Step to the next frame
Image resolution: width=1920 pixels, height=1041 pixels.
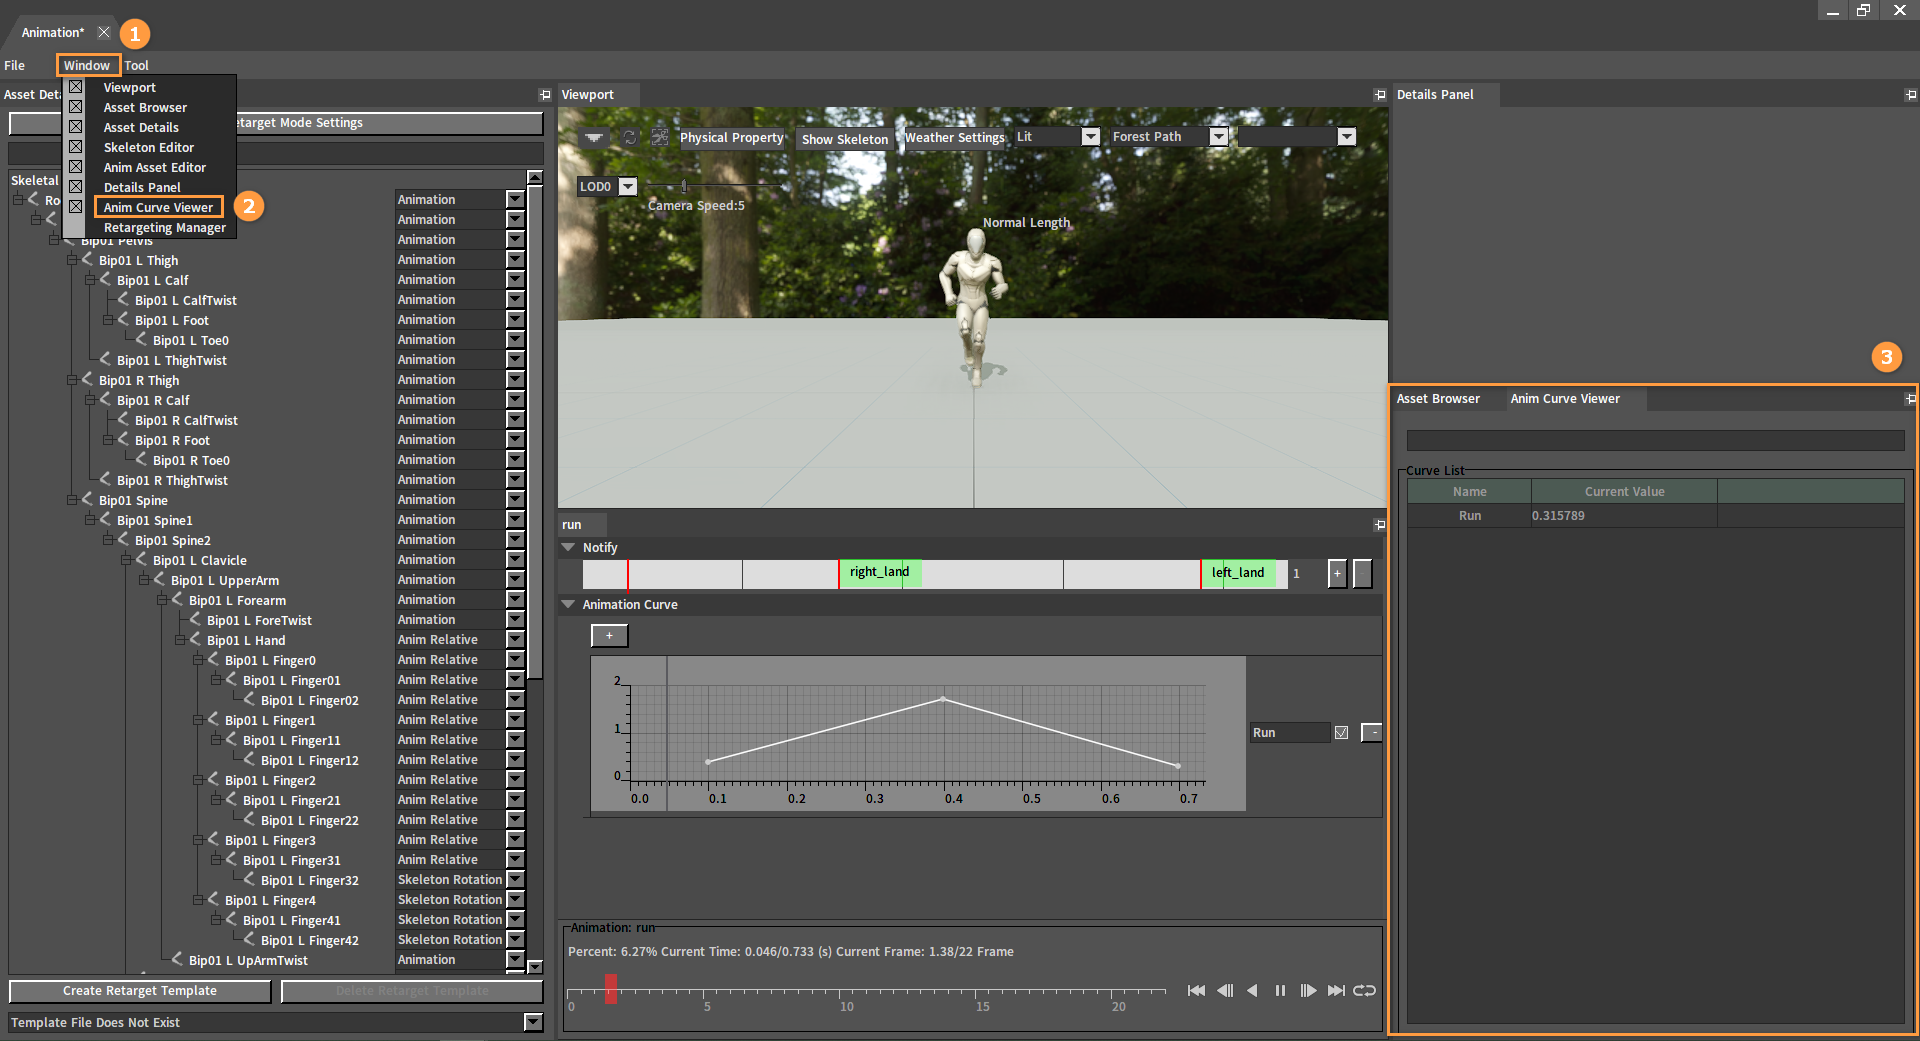pyautogui.click(x=1308, y=990)
